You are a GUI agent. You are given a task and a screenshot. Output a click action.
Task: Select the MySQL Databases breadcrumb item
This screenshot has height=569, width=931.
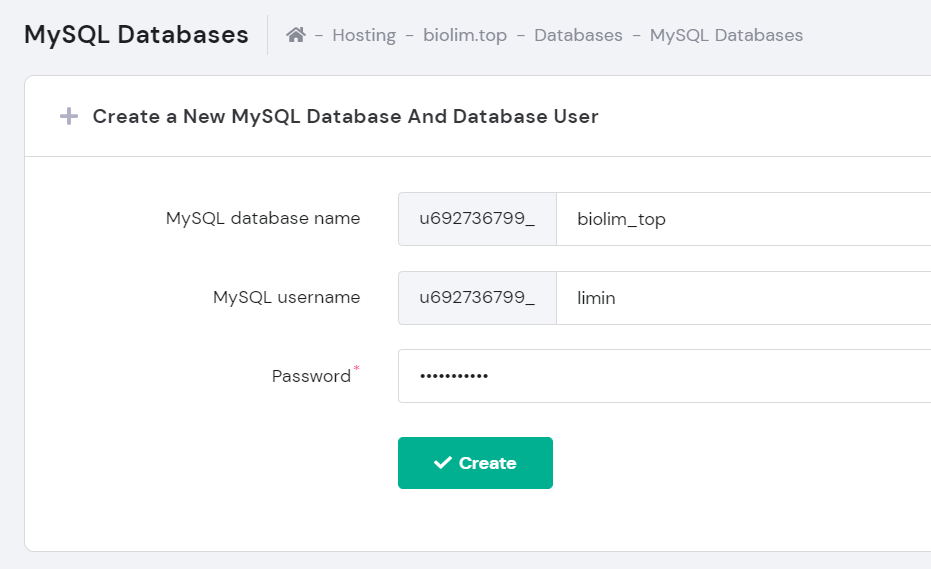(x=726, y=35)
